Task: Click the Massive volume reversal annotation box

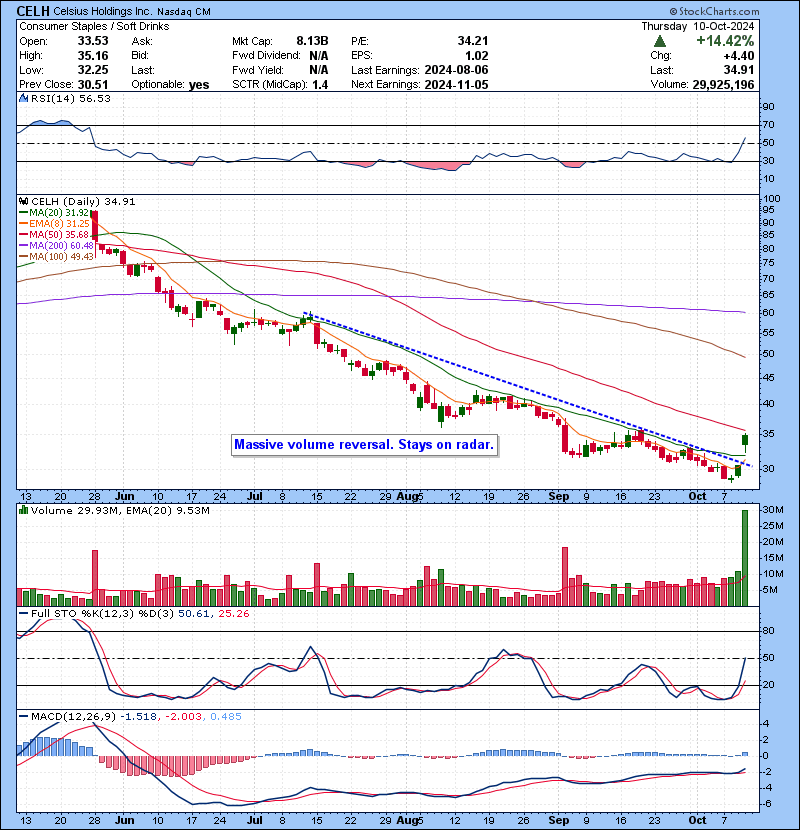Action: (x=364, y=445)
